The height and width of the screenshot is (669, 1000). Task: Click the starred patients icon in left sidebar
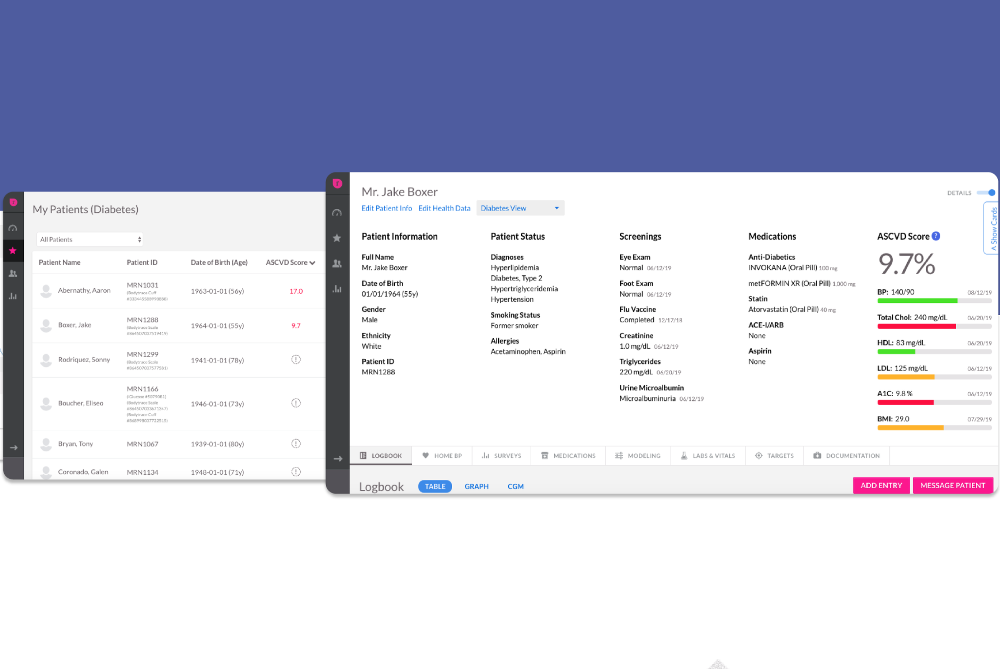click(13, 250)
